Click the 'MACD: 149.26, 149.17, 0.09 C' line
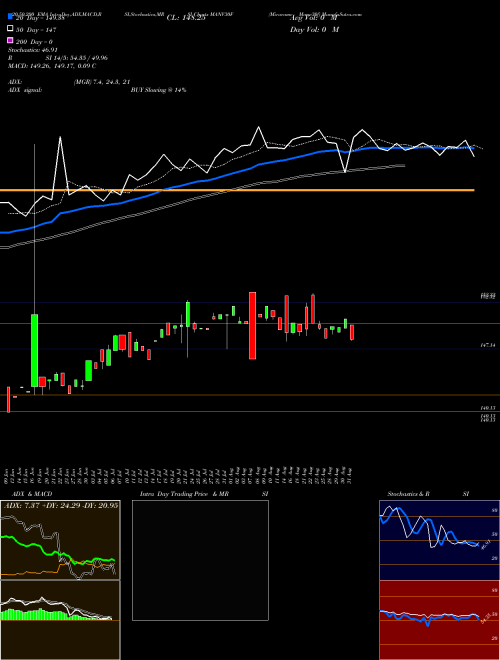The image size is (500, 660). [x=52, y=66]
